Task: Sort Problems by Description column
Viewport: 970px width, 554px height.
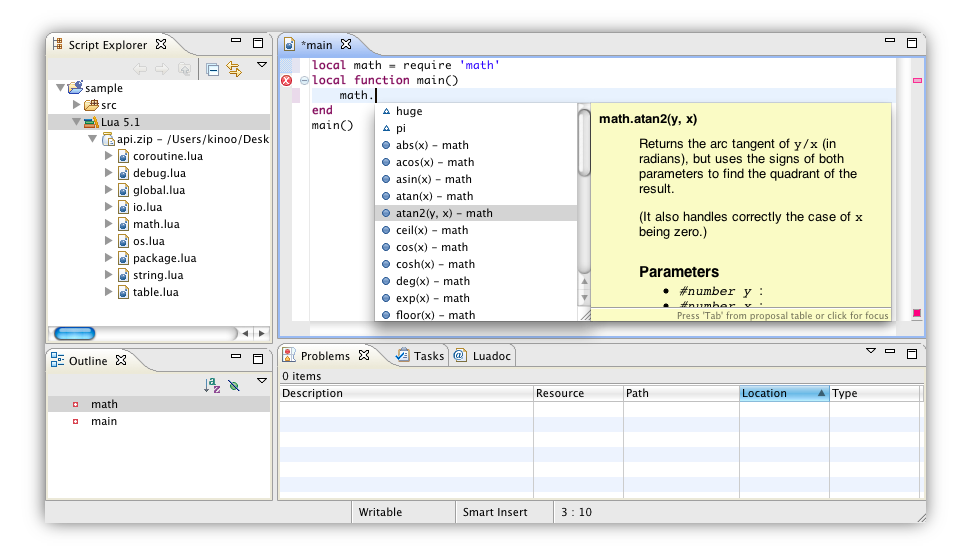Action: point(406,393)
